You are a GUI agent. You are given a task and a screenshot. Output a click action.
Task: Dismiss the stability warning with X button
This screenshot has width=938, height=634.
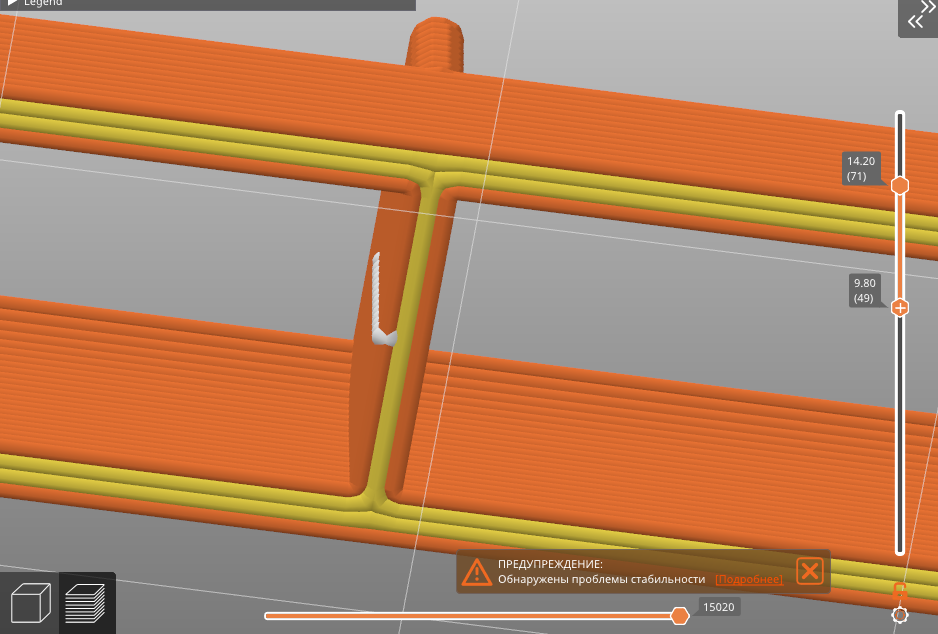point(810,571)
